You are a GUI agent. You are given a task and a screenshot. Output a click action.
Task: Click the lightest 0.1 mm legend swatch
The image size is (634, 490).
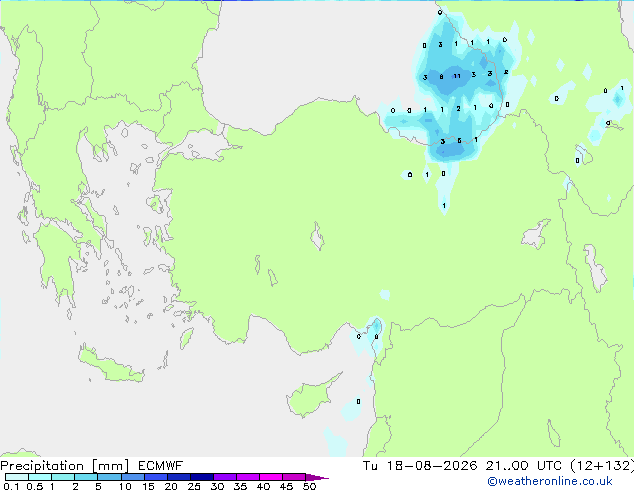[x=17, y=477]
